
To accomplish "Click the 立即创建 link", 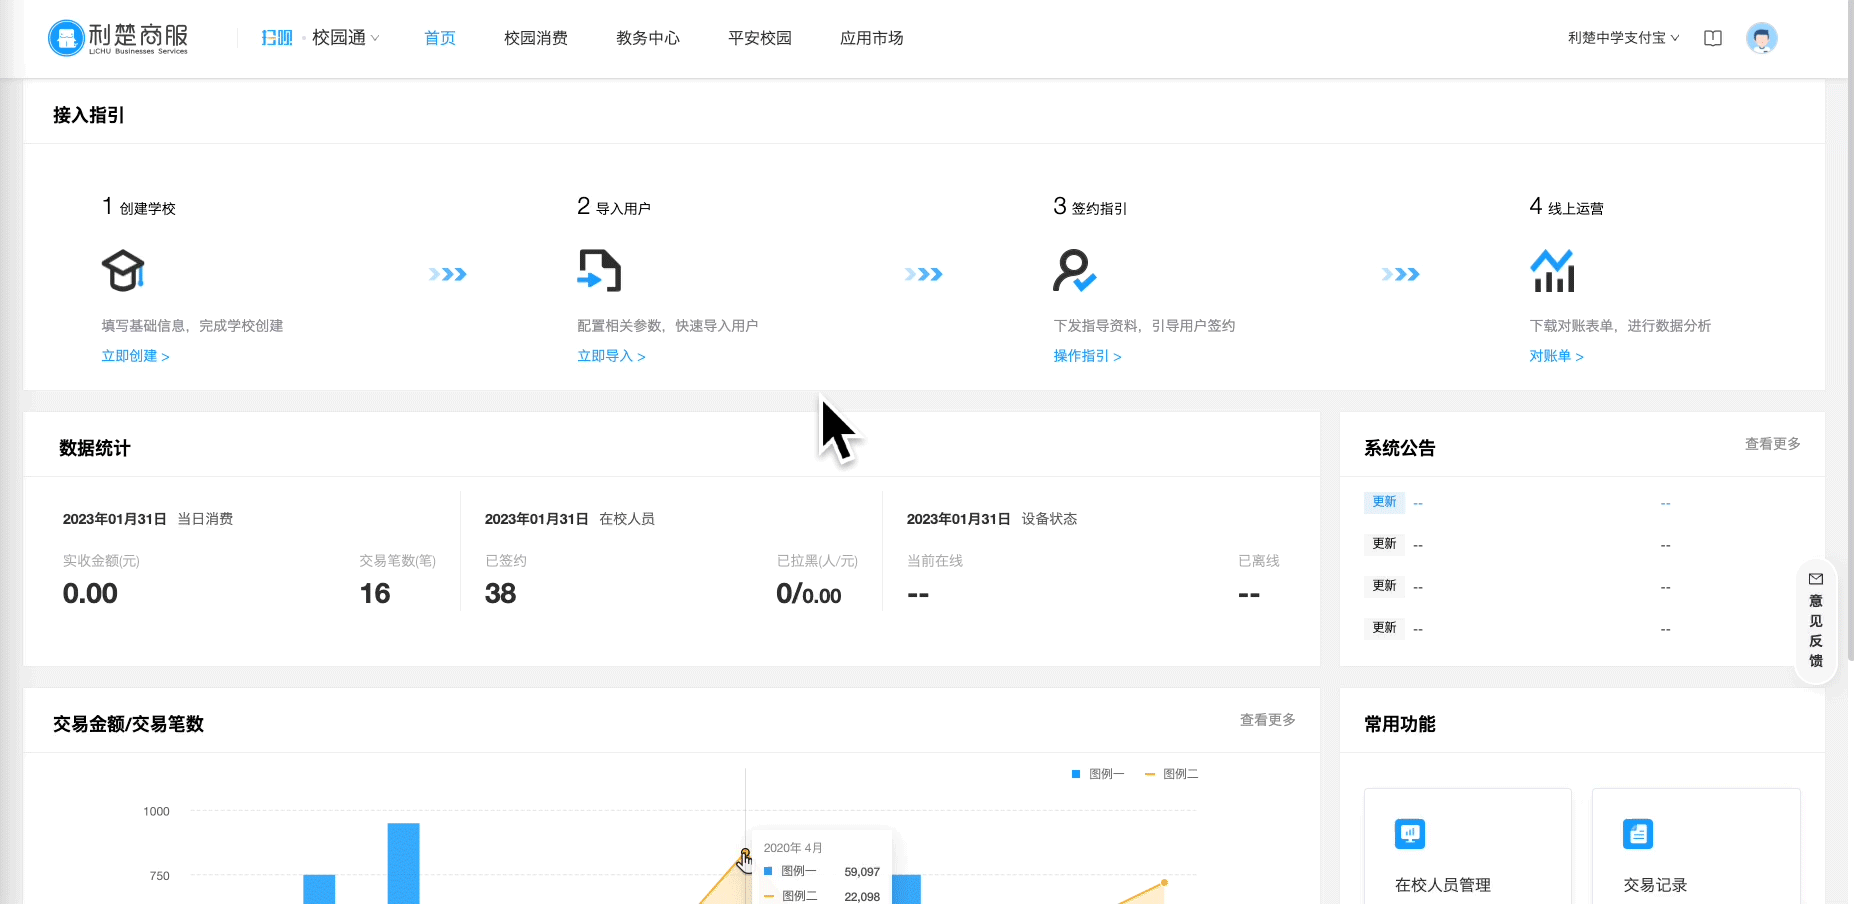I will pyautogui.click(x=135, y=356).
